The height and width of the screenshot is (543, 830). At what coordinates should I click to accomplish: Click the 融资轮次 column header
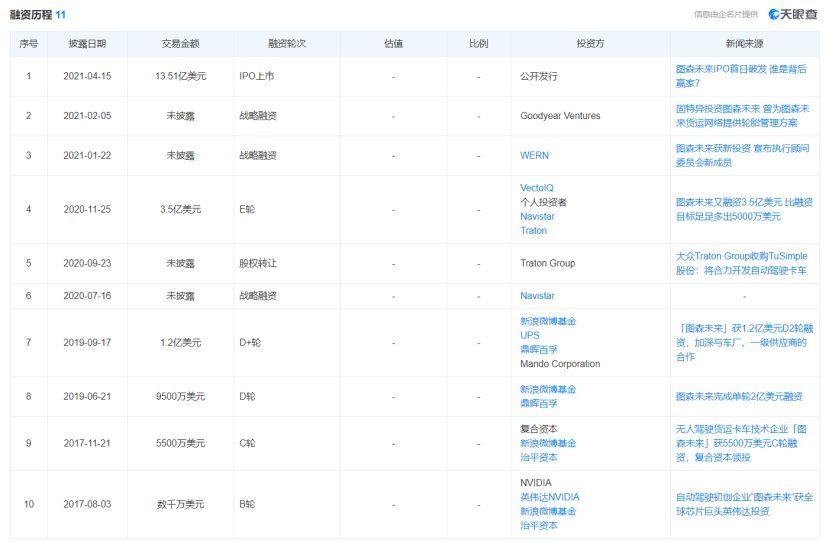click(286, 44)
